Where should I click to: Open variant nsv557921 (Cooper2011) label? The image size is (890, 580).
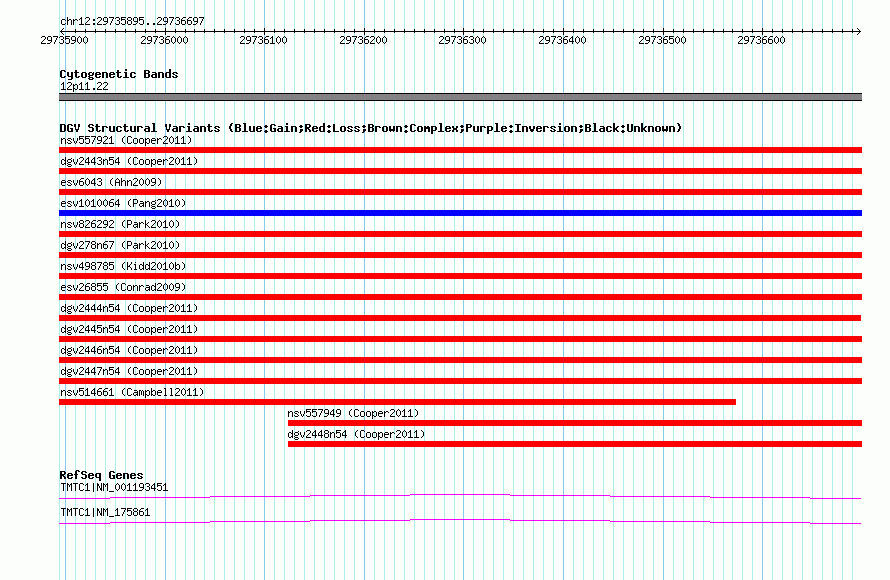coord(126,140)
